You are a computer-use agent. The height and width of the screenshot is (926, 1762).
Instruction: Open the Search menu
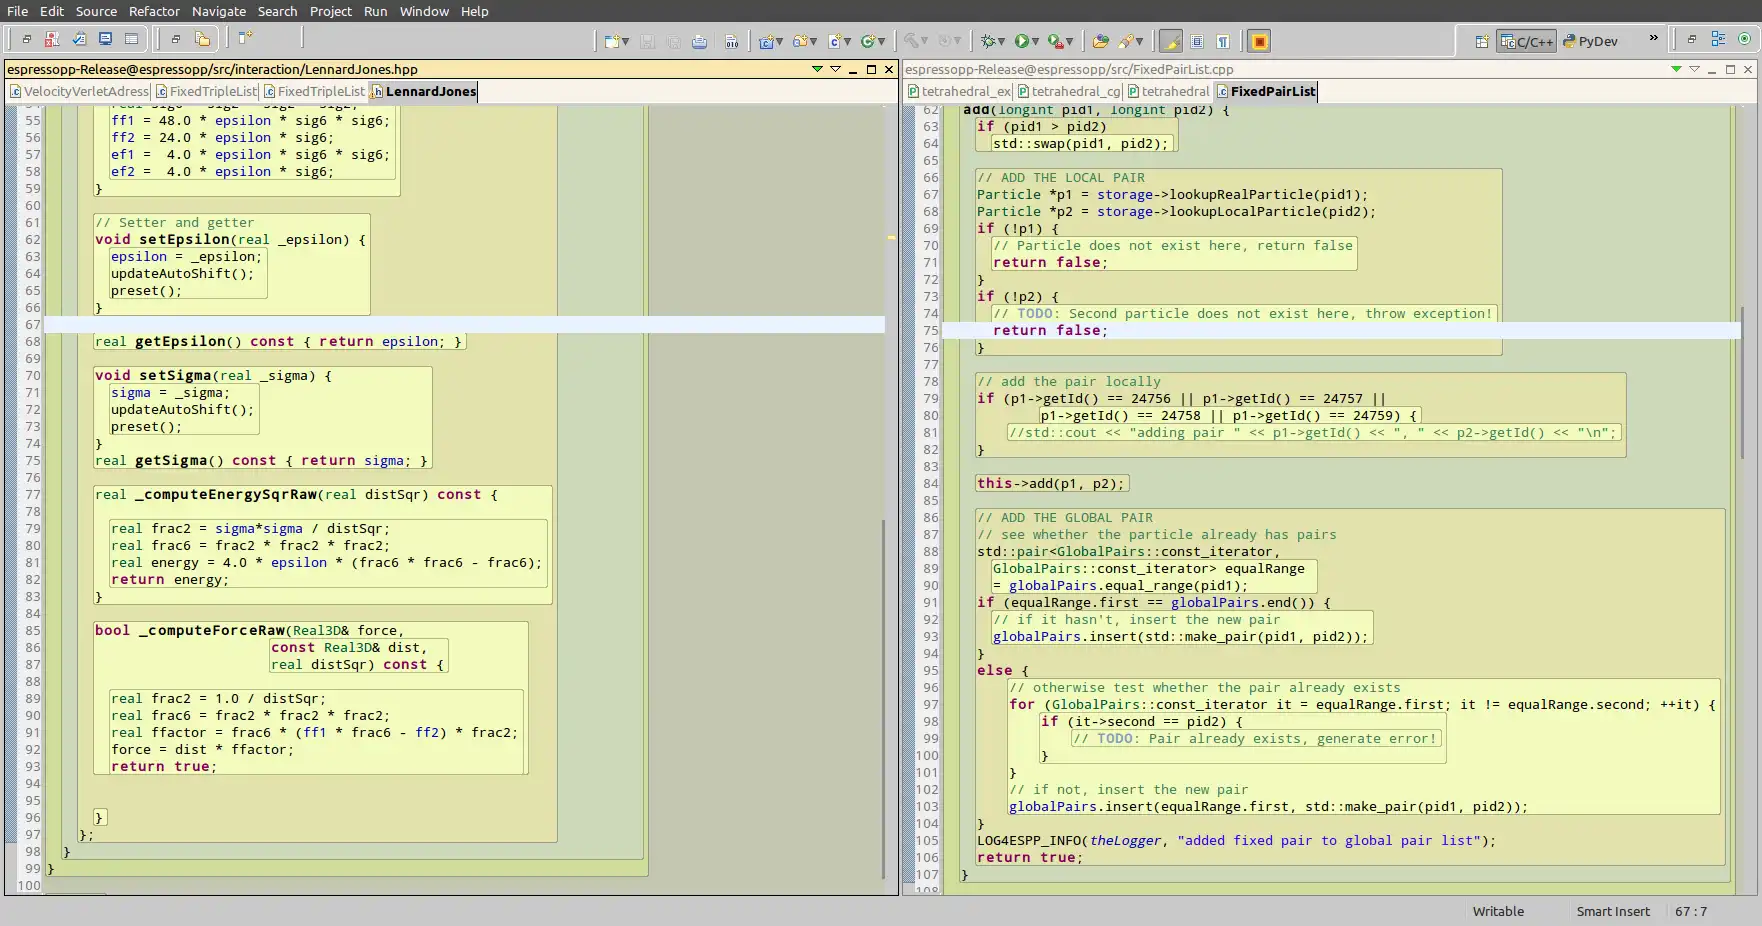click(x=278, y=11)
